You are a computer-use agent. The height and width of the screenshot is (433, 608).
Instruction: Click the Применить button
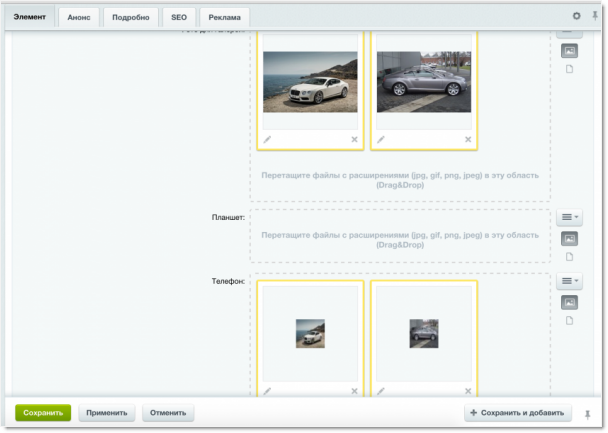point(106,412)
